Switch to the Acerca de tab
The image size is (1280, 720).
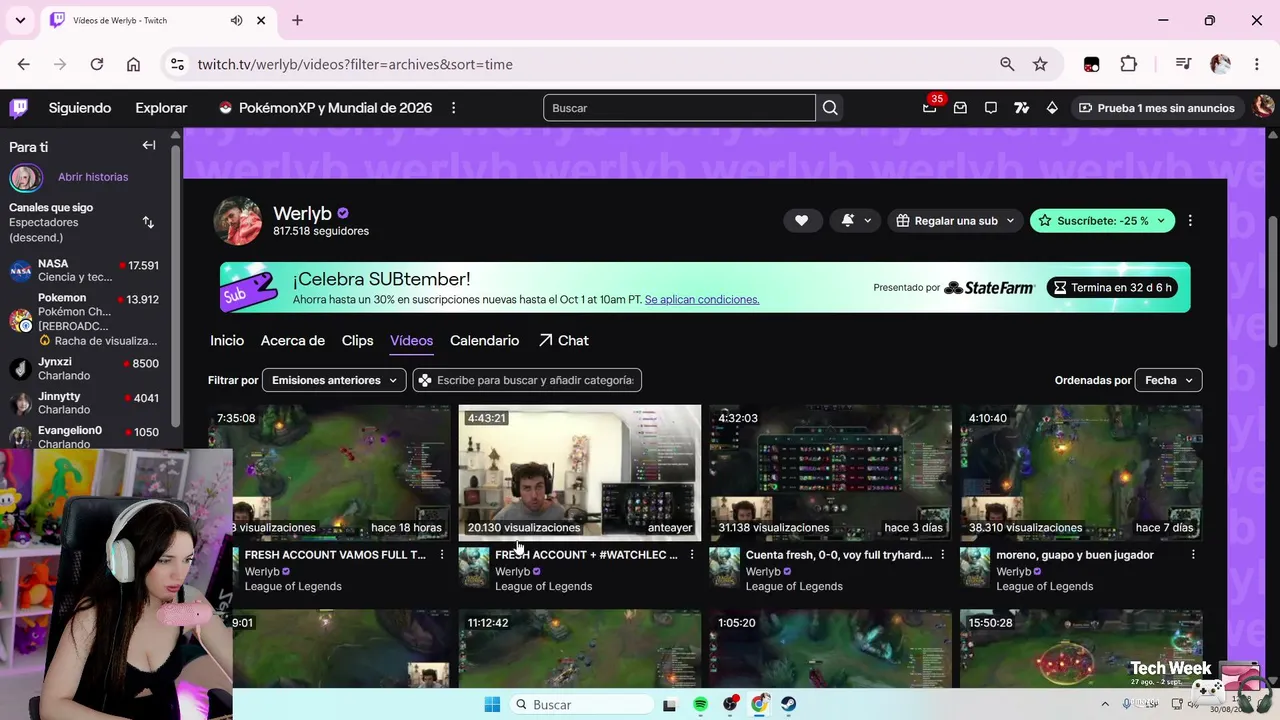pyautogui.click(x=293, y=340)
